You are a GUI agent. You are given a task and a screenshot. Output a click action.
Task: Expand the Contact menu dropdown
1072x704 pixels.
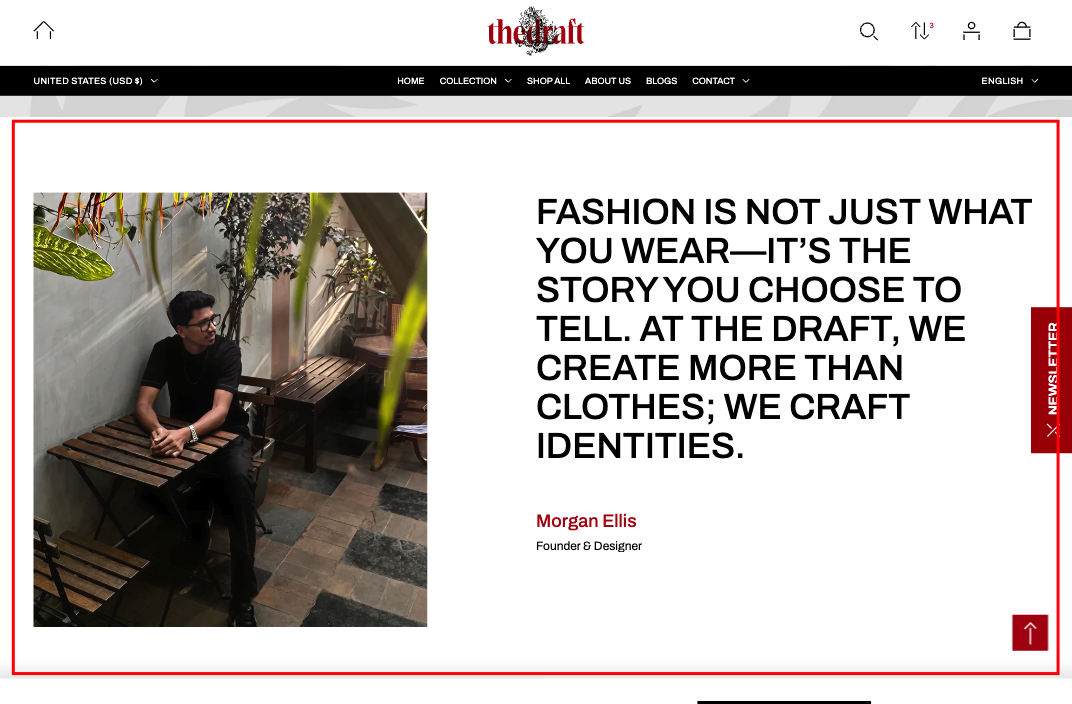point(721,81)
